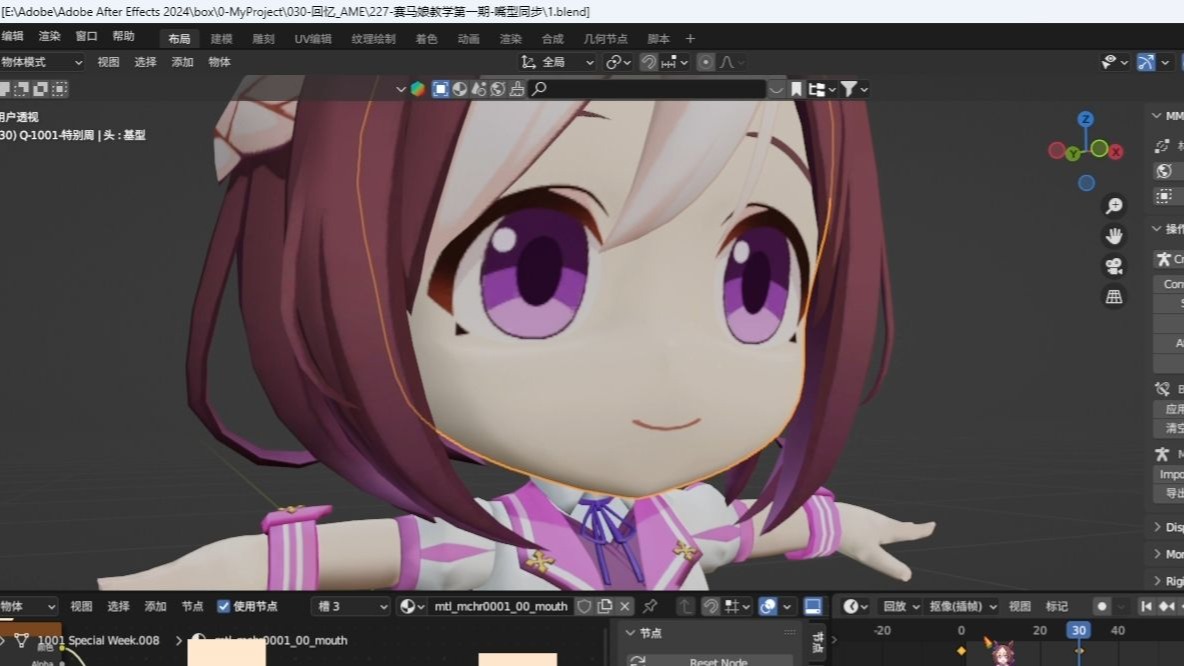Viewport: 1184px width, 666px height.
Task: Click the clock icon in timeline header
Action: click(851, 606)
